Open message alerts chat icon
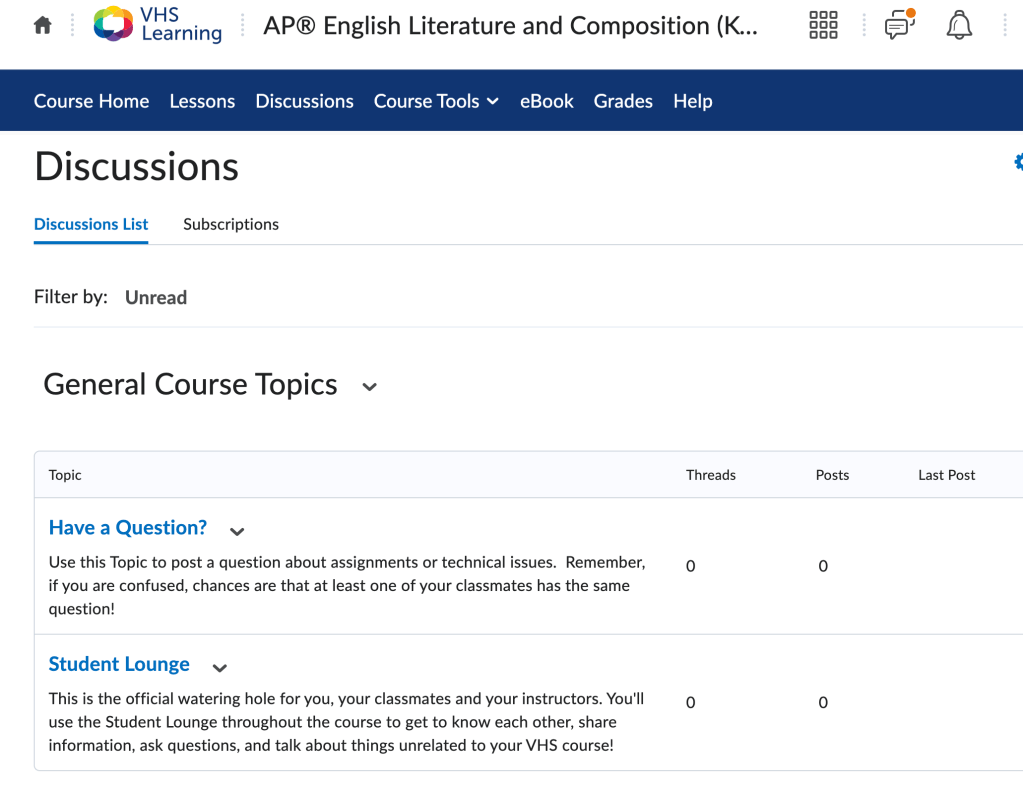This screenshot has height=793, width=1023. (x=899, y=26)
